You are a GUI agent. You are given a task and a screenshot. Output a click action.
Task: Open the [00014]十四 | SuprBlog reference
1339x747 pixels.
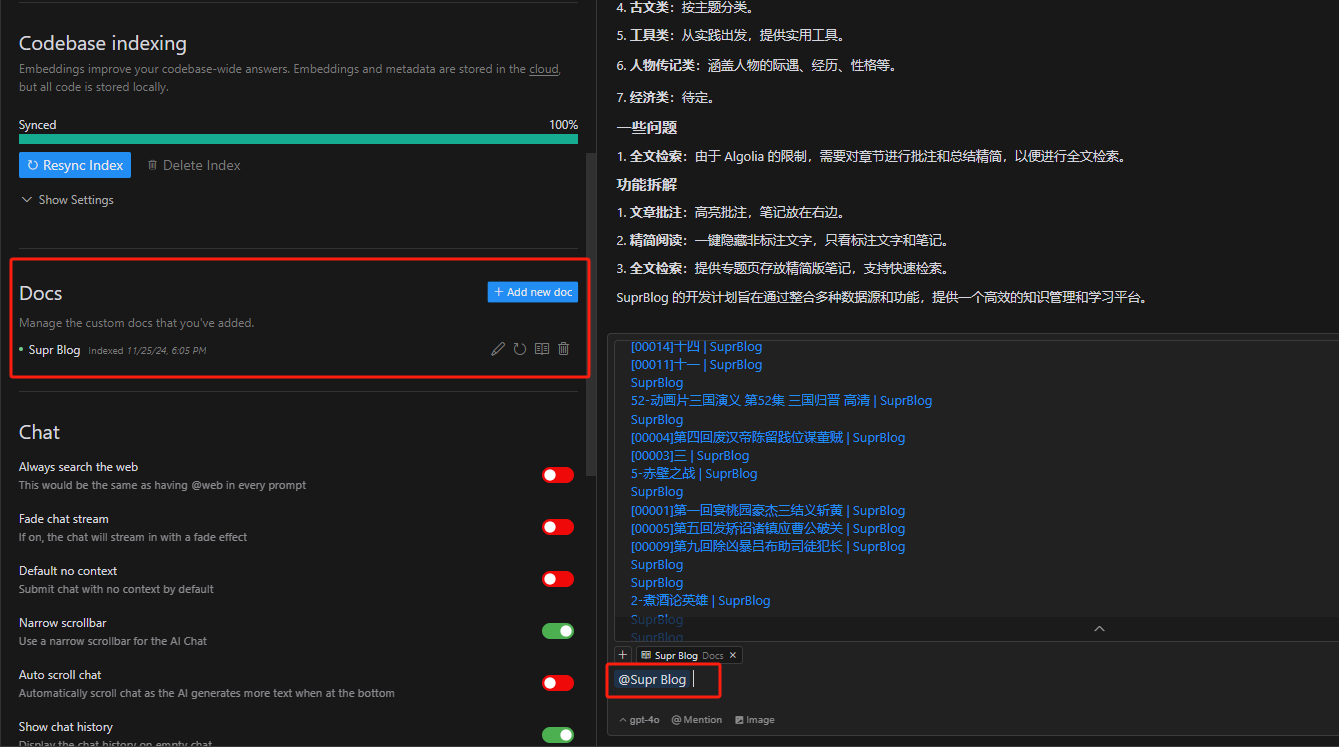point(696,347)
